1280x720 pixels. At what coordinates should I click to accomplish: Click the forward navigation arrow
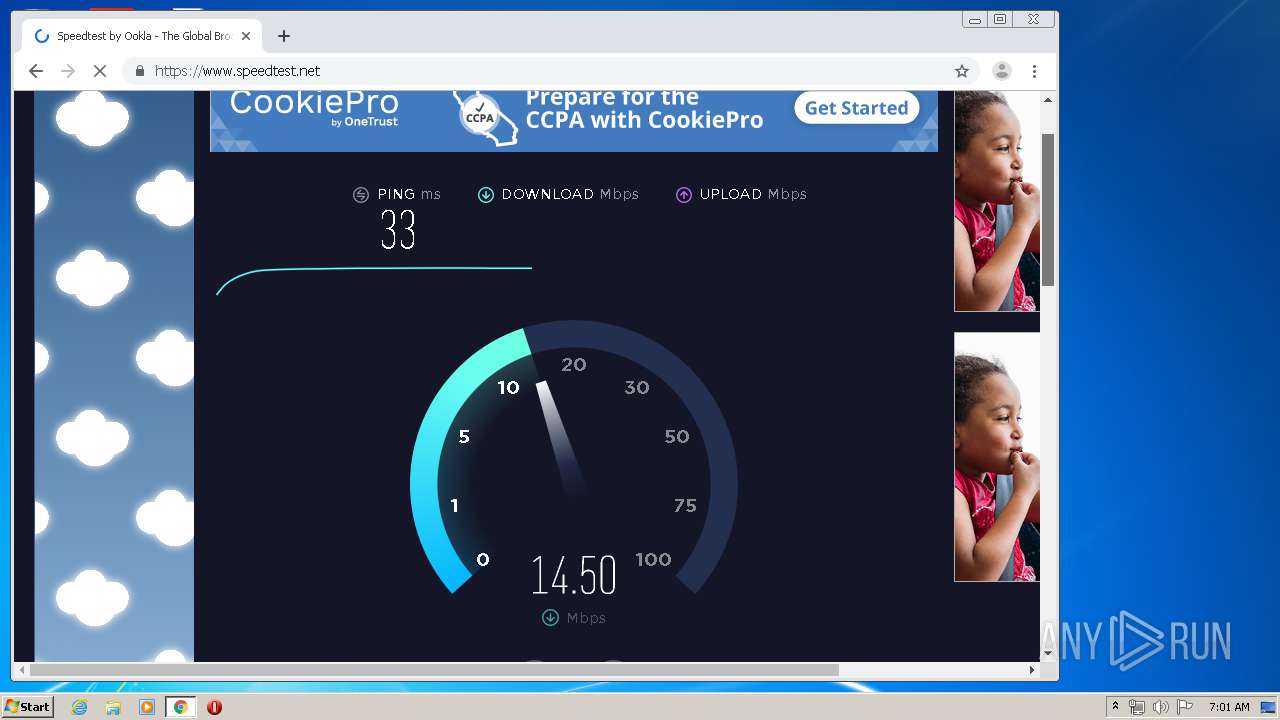(68, 71)
